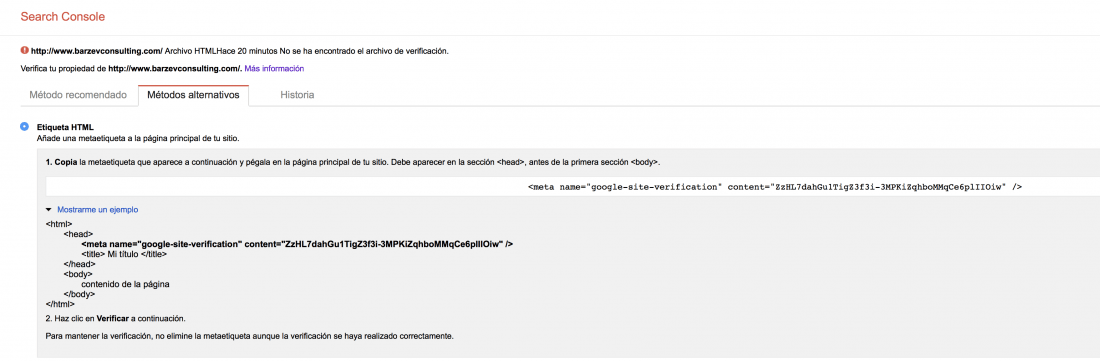The width and height of the screenshot is (1100, 361).
Task: Switch to the Método recomendado tab
Action: tap(78, 95)
